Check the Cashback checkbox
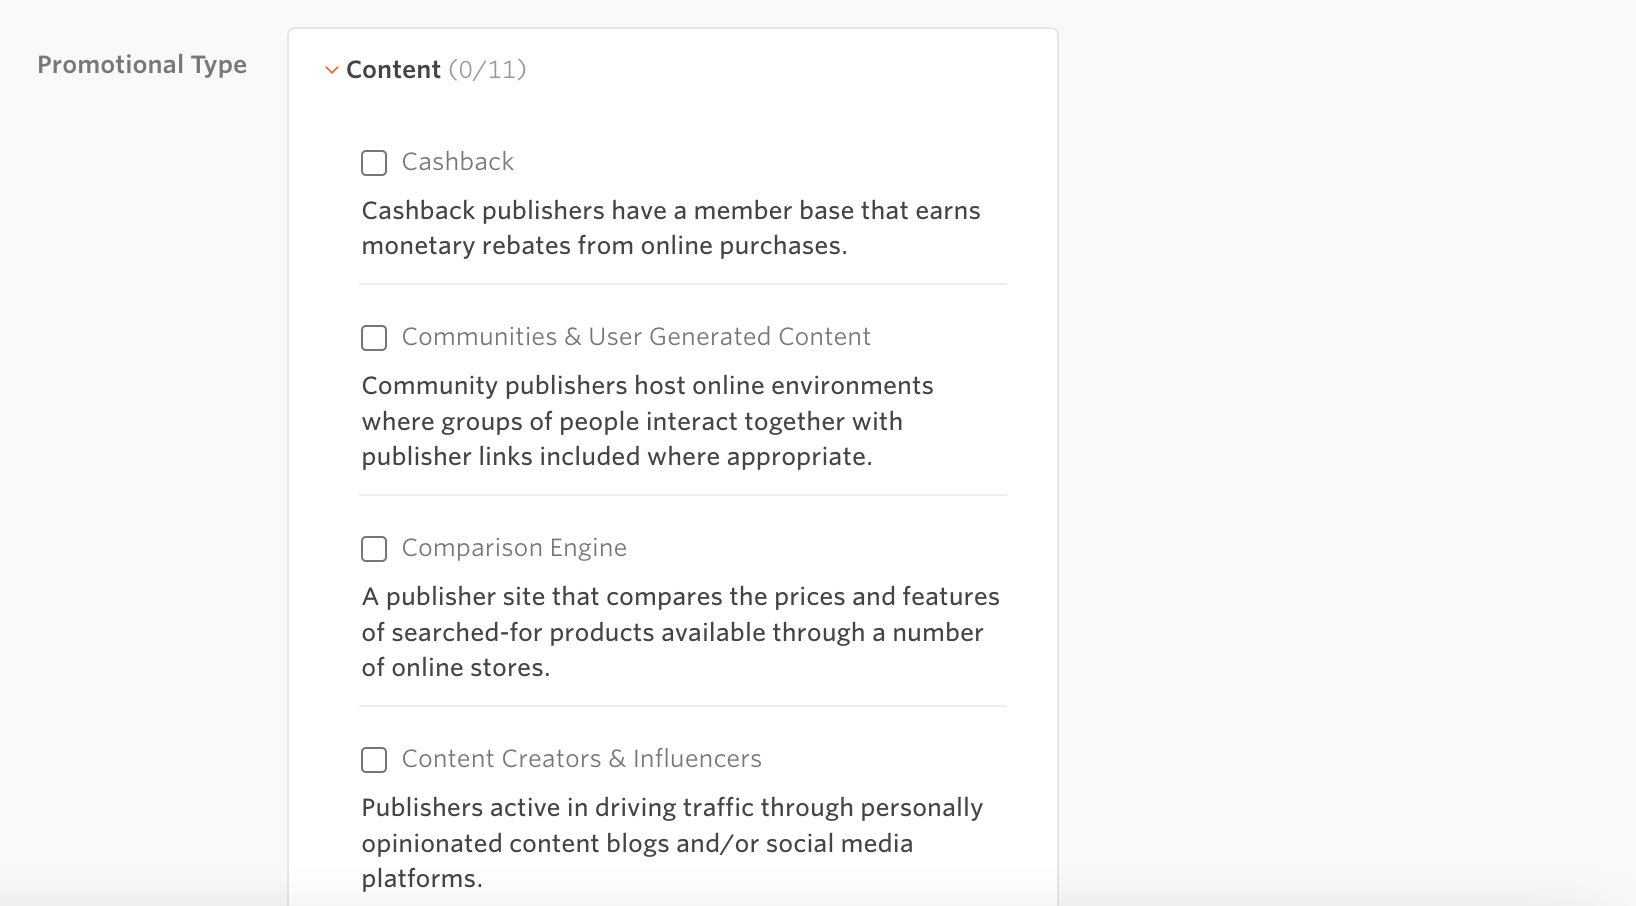This screenshot has width=1636, height=906. point(374,163)
